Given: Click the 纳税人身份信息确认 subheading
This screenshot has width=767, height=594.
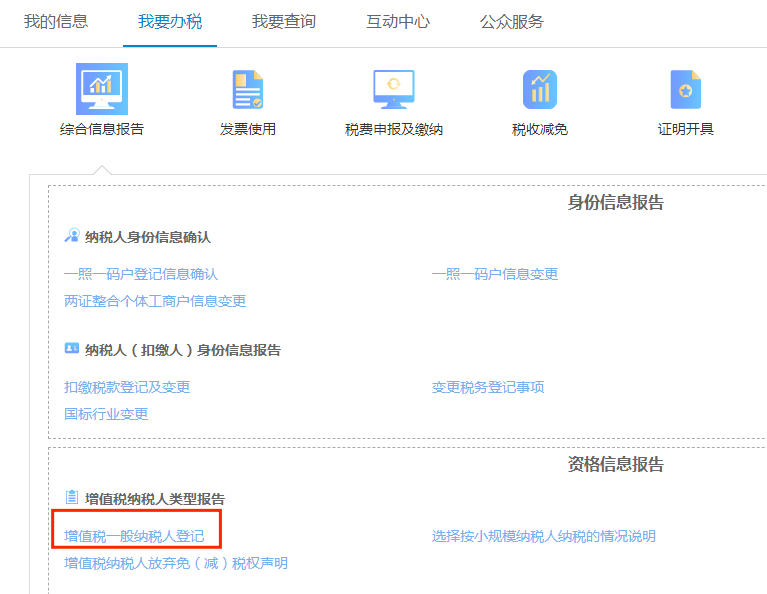Looking at the screenshot, I should click(x=148, y=237).
